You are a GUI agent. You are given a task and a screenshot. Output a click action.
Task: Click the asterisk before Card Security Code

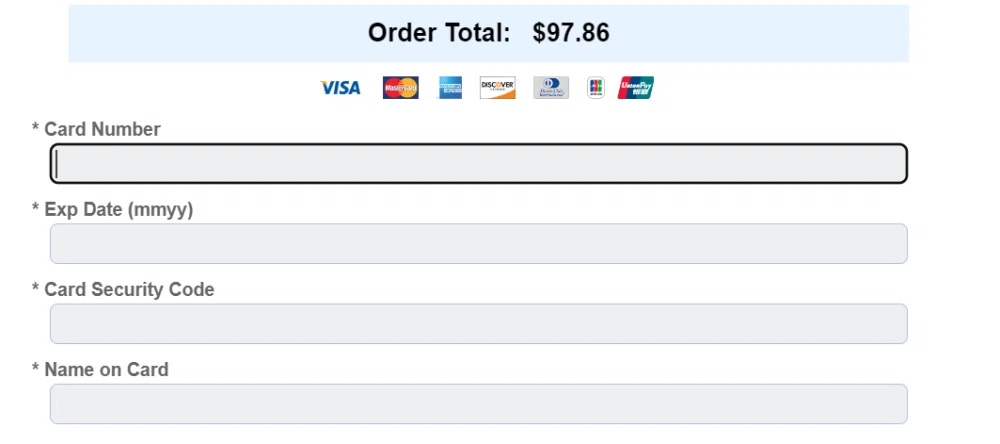tap(36, 289)
